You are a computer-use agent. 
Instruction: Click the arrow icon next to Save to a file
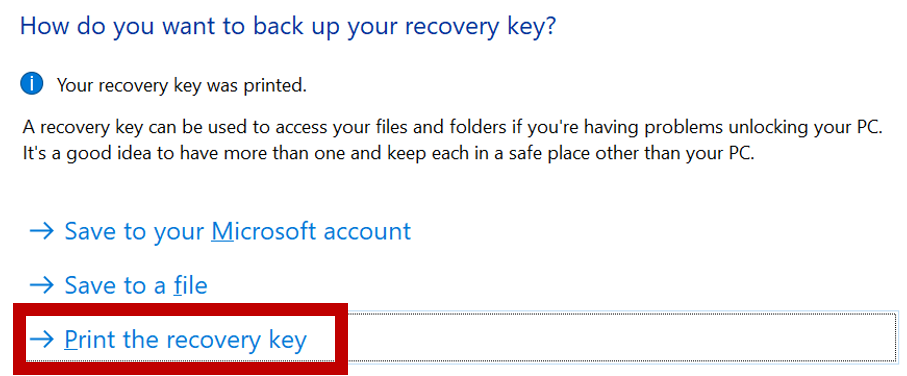click(42, 285)
